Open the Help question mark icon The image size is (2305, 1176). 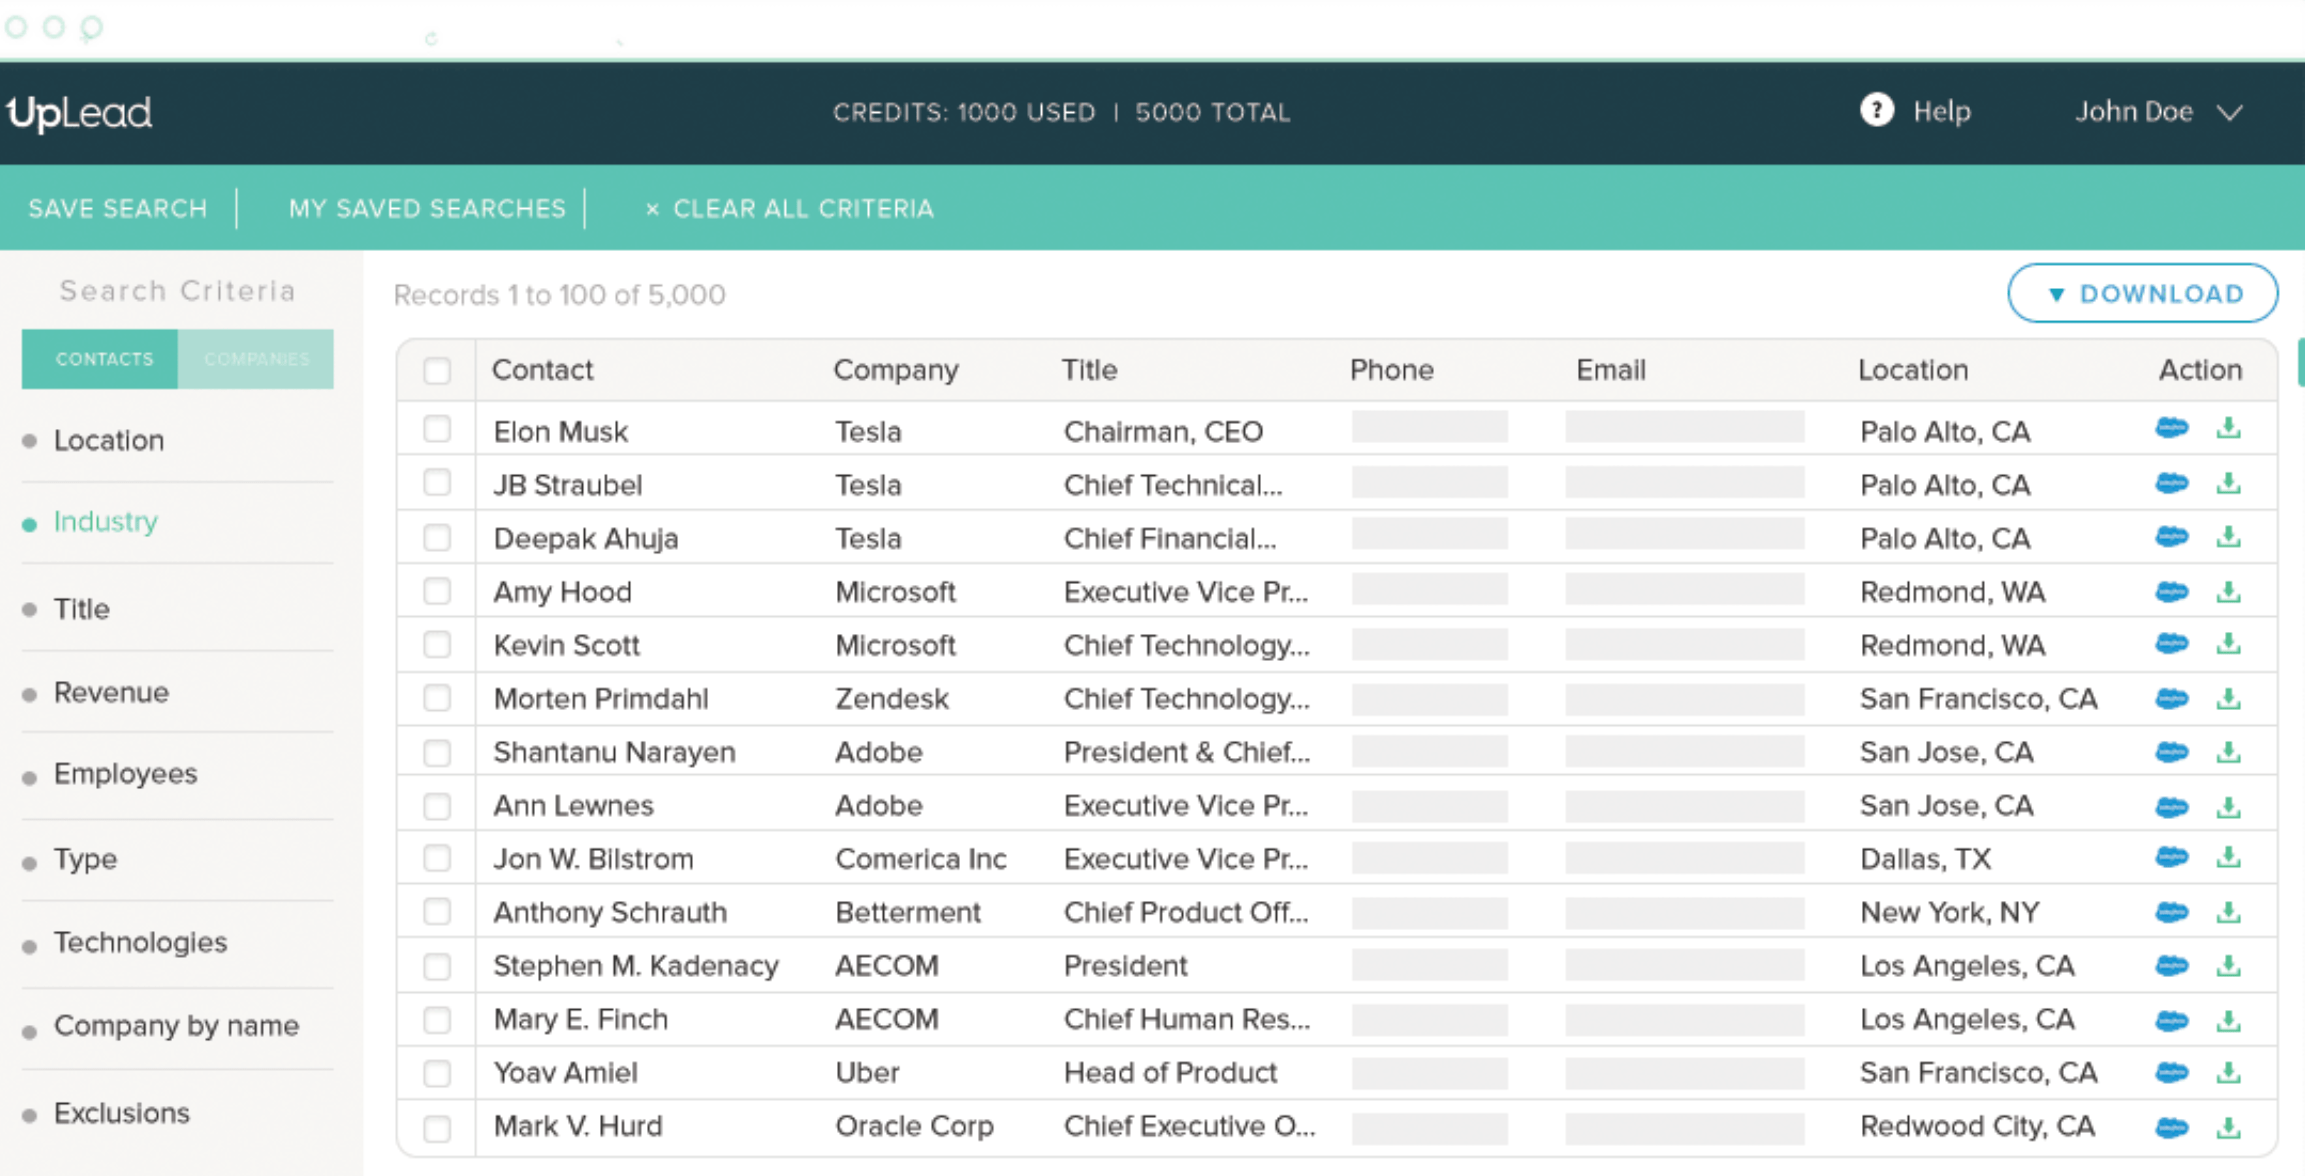click(x=1876, y=110)
